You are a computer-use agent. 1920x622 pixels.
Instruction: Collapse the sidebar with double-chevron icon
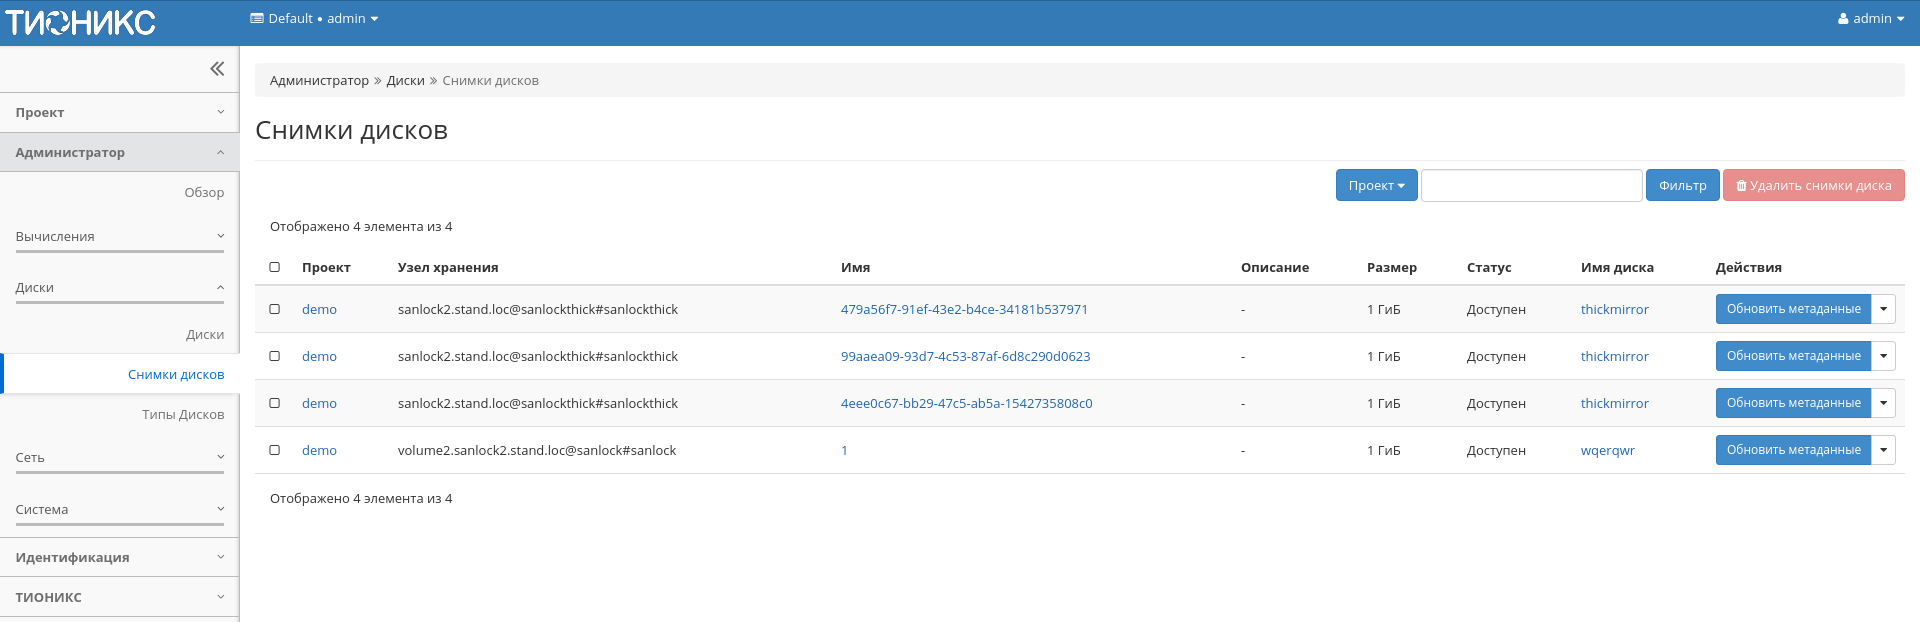(217, 69)
